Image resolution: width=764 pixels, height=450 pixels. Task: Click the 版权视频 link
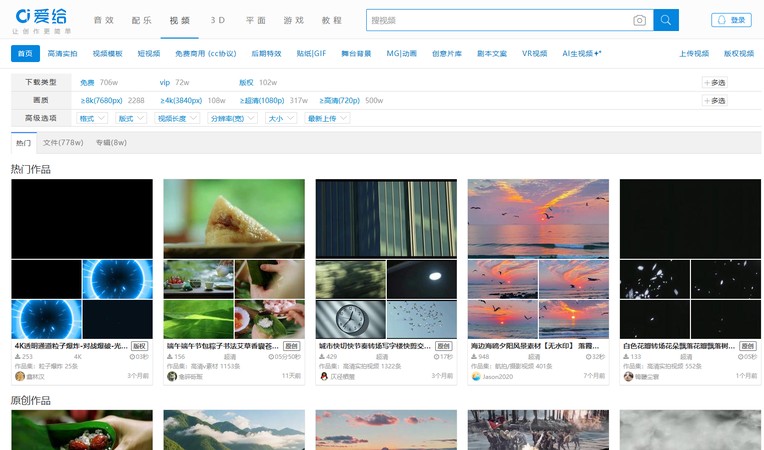[x=739, y=54]
